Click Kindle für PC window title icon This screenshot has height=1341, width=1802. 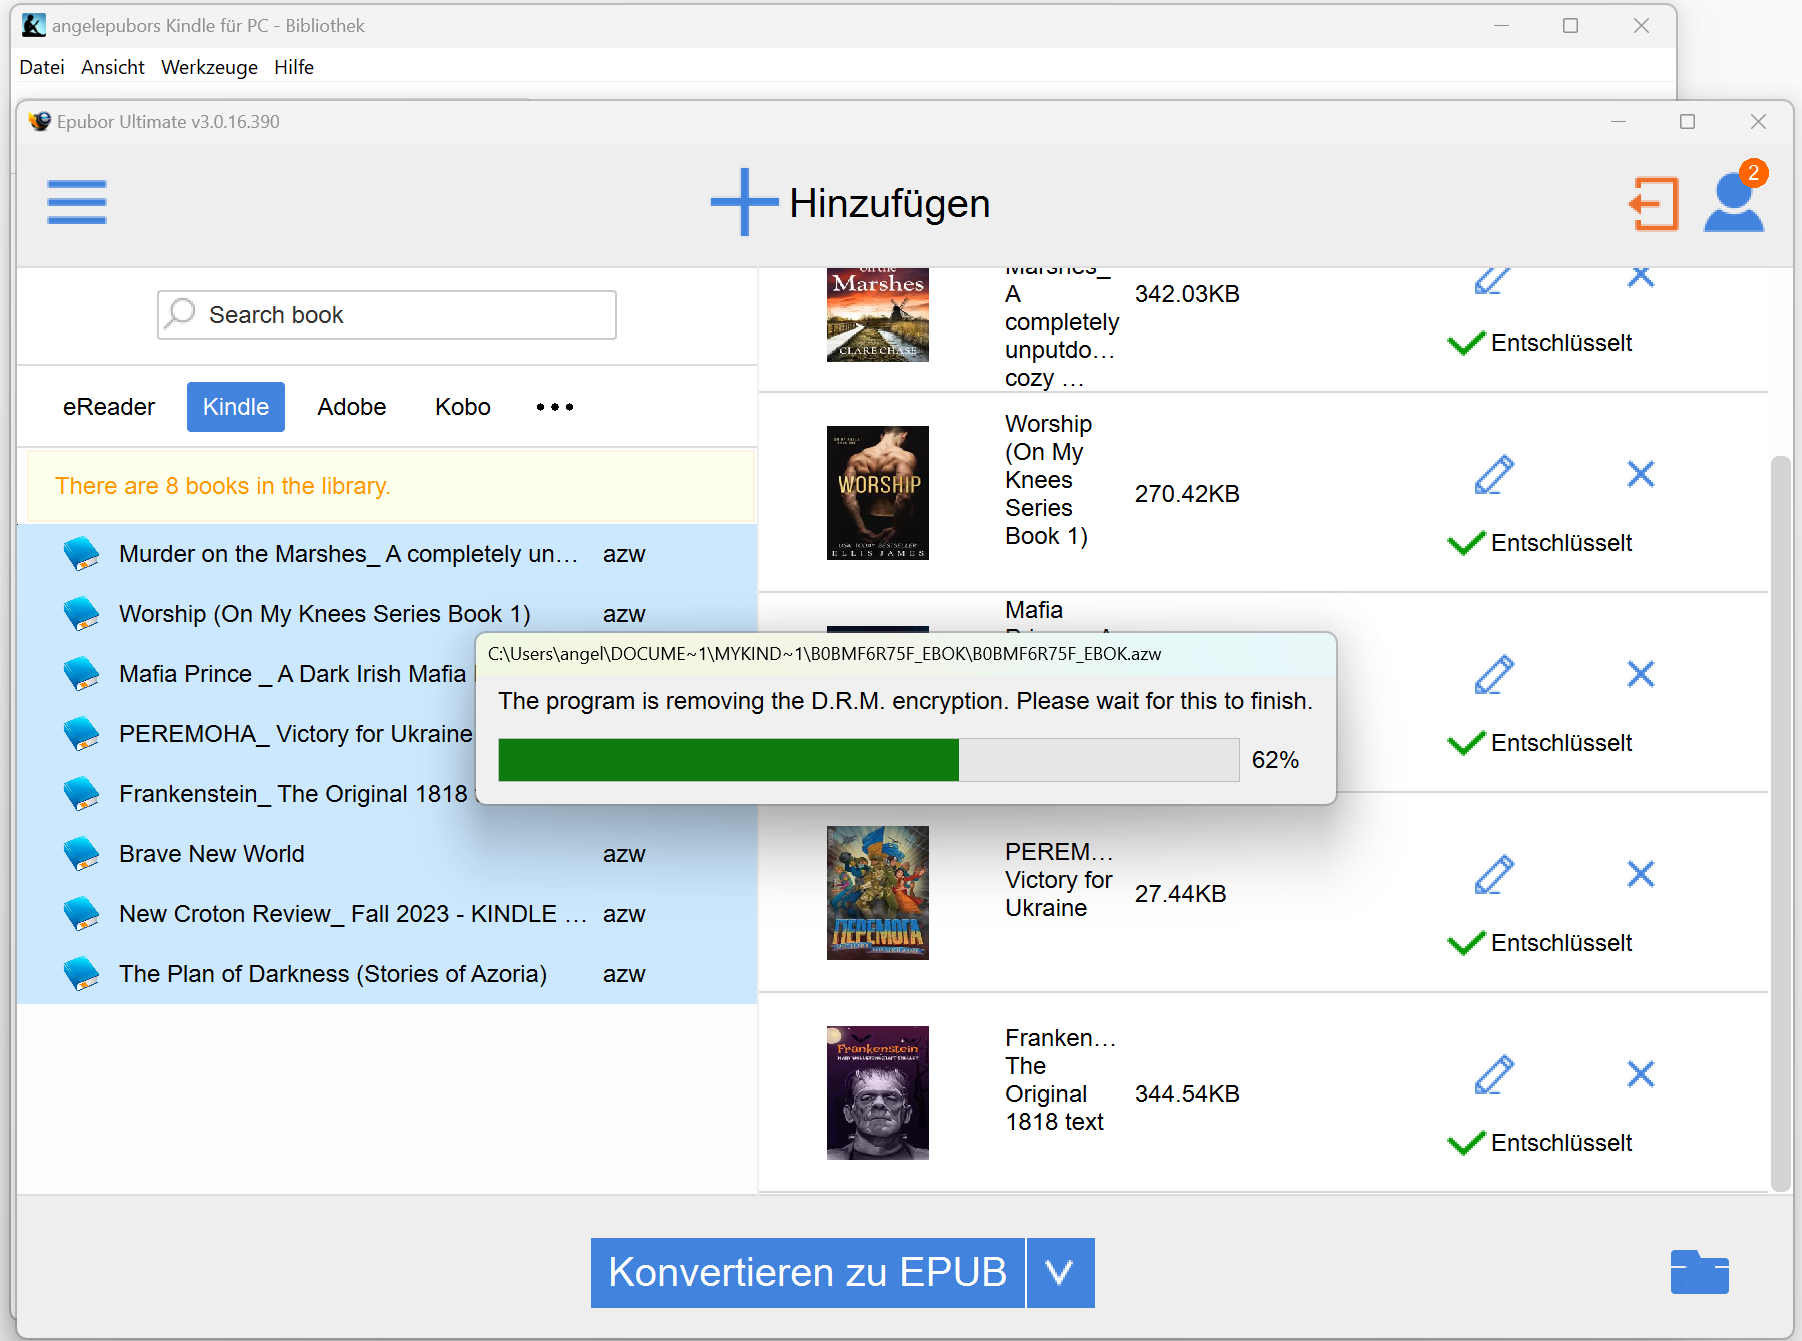pyautogui.click(x=33, y=25)
